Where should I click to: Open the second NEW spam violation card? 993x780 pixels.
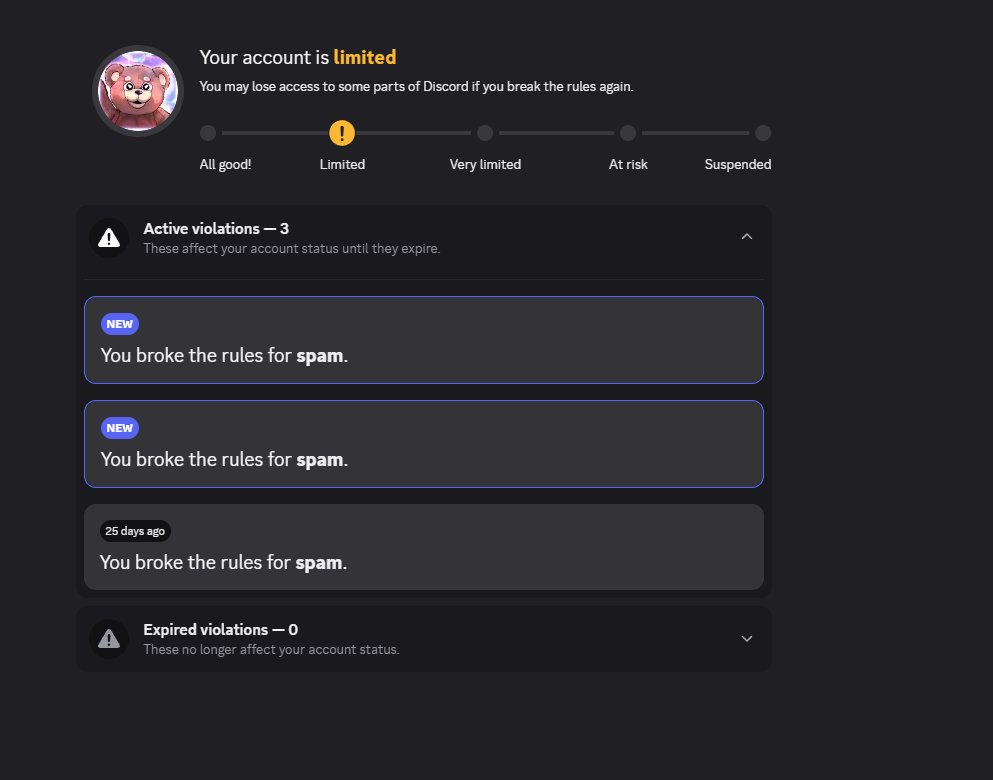(424, 444)
